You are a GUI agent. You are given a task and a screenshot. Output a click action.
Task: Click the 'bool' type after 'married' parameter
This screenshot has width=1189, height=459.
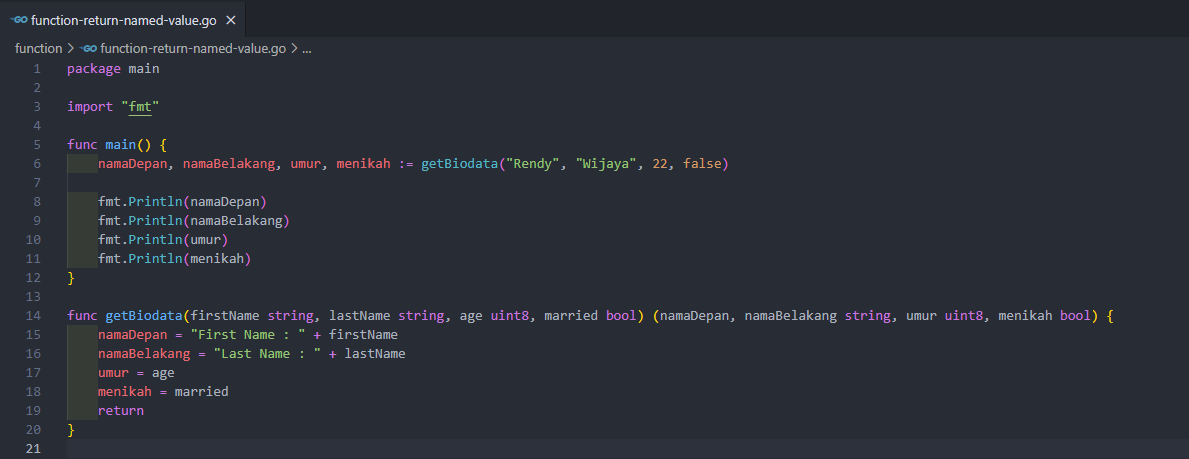[x=622, y=316]
